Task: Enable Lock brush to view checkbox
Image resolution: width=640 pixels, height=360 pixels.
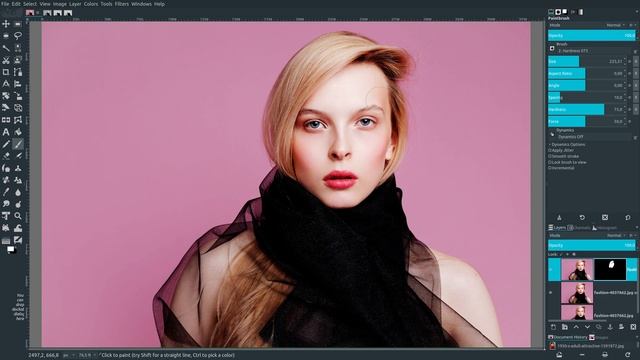Action: point(550,162)
